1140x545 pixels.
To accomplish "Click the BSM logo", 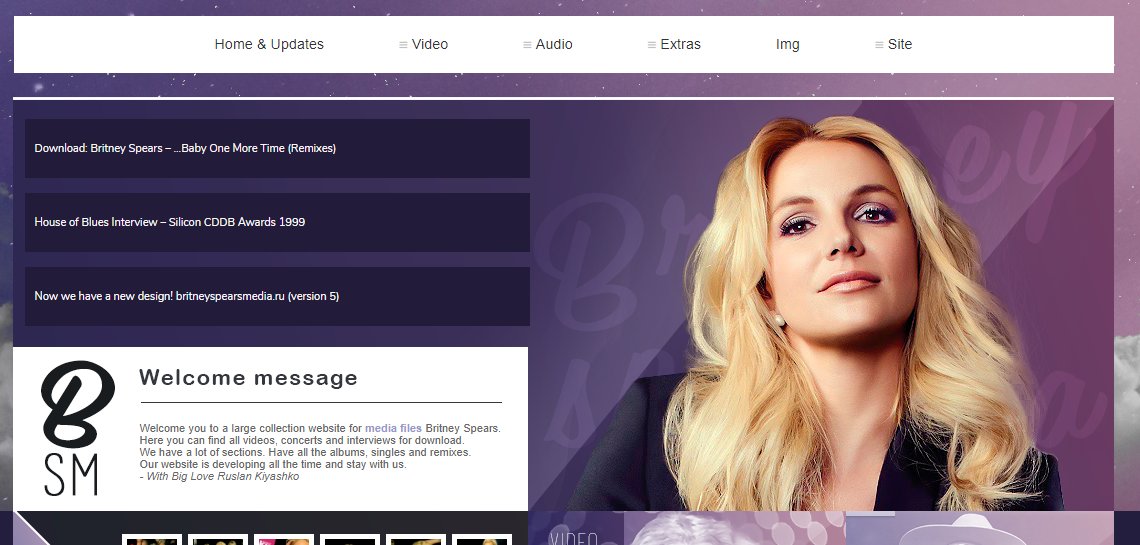I will click(x=78, y=428).
